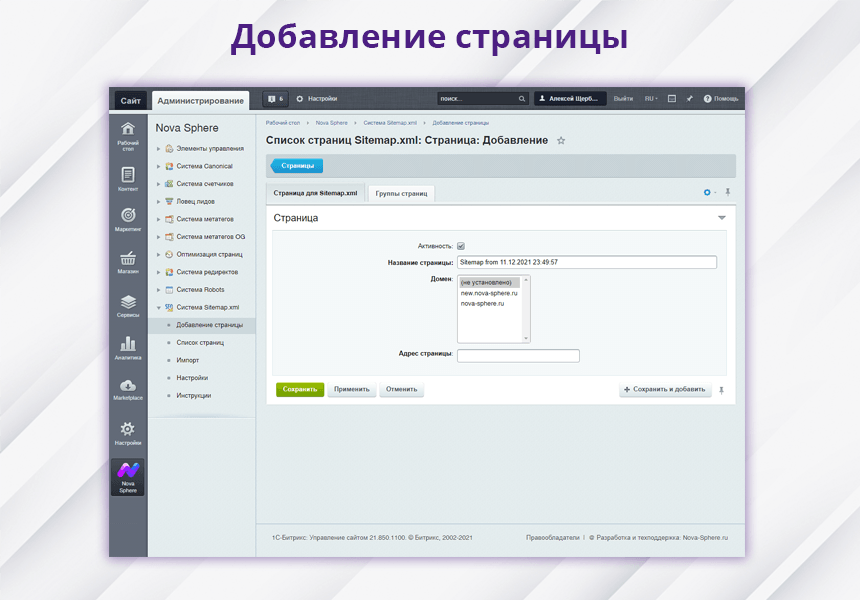Open the Сервисы sidebar icon

point(128,304)
